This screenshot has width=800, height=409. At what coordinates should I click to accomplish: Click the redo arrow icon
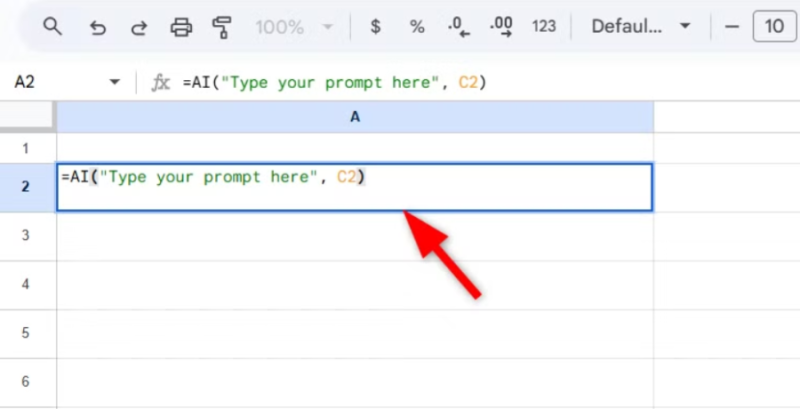click(x=138, y=27)
